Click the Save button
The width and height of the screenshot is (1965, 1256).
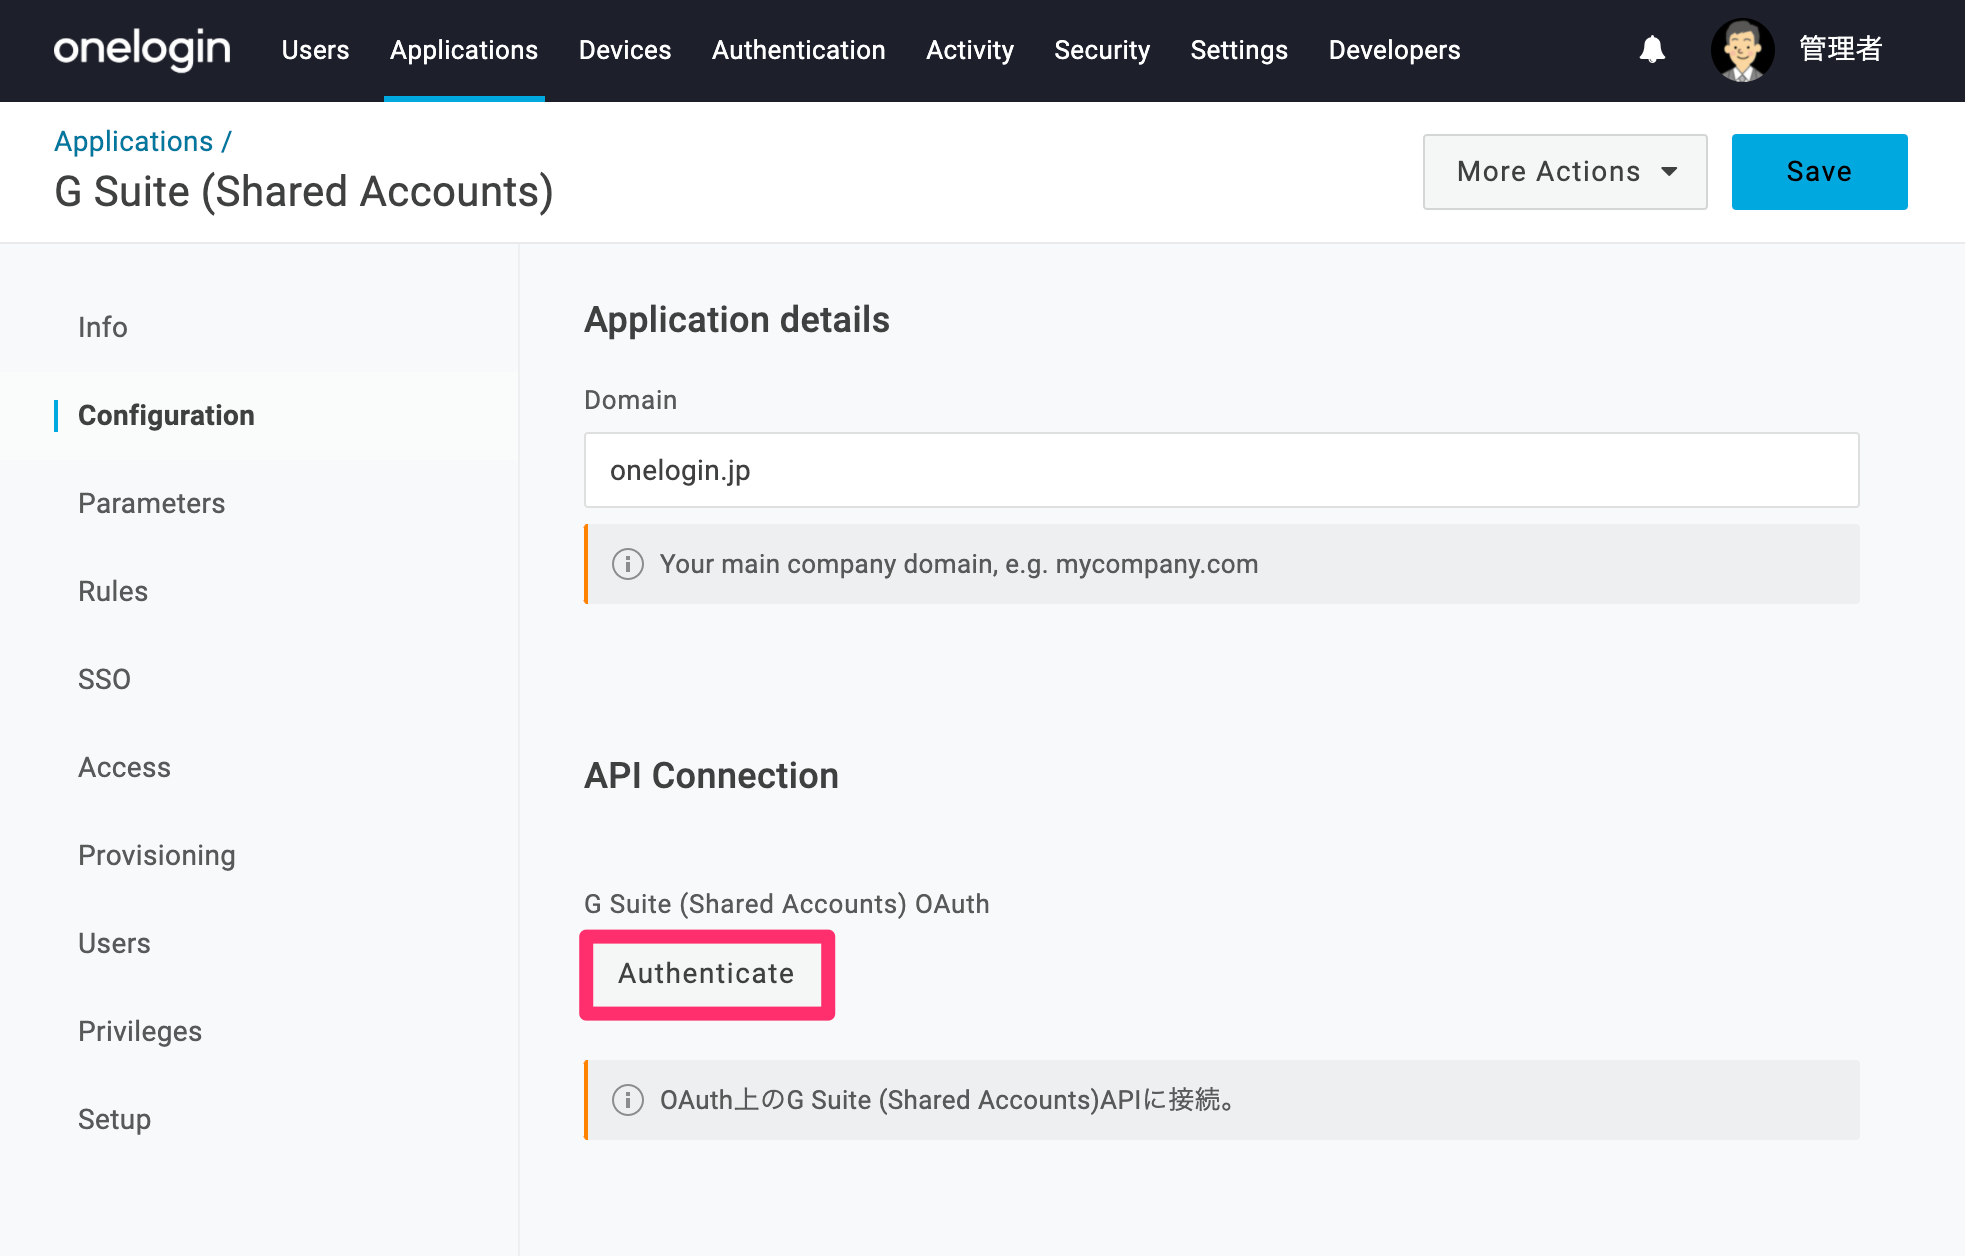click(x=1819, y=172)
